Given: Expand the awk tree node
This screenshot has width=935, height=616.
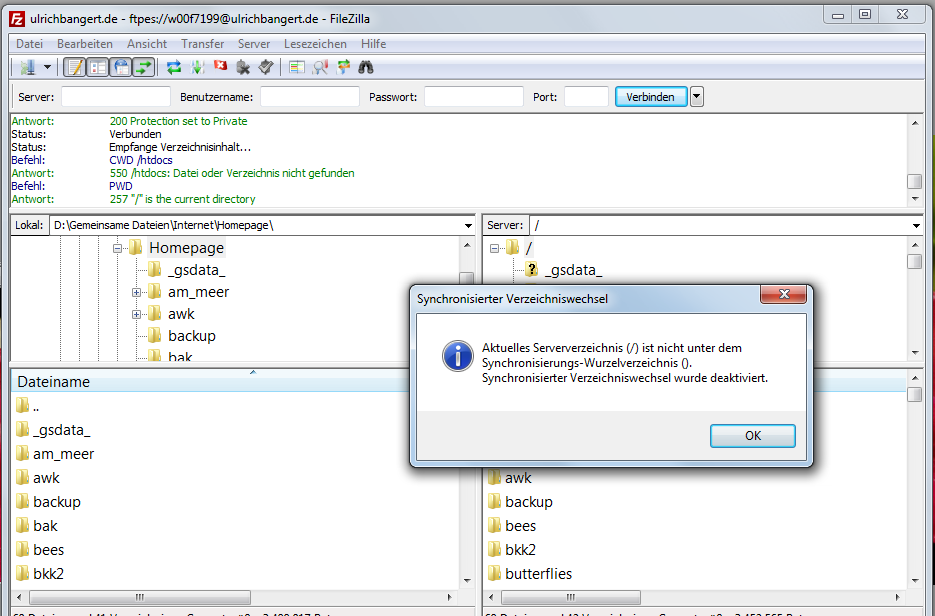Looking at the screenshot, I should point(137,314).
